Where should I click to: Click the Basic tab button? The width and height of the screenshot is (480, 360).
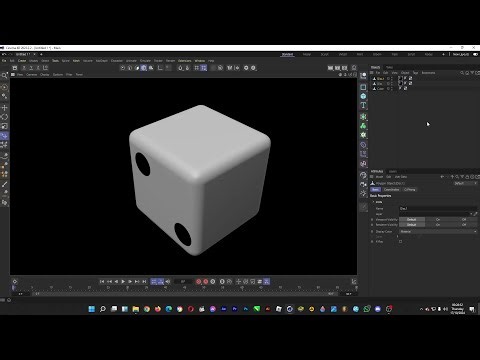[375, 190]
